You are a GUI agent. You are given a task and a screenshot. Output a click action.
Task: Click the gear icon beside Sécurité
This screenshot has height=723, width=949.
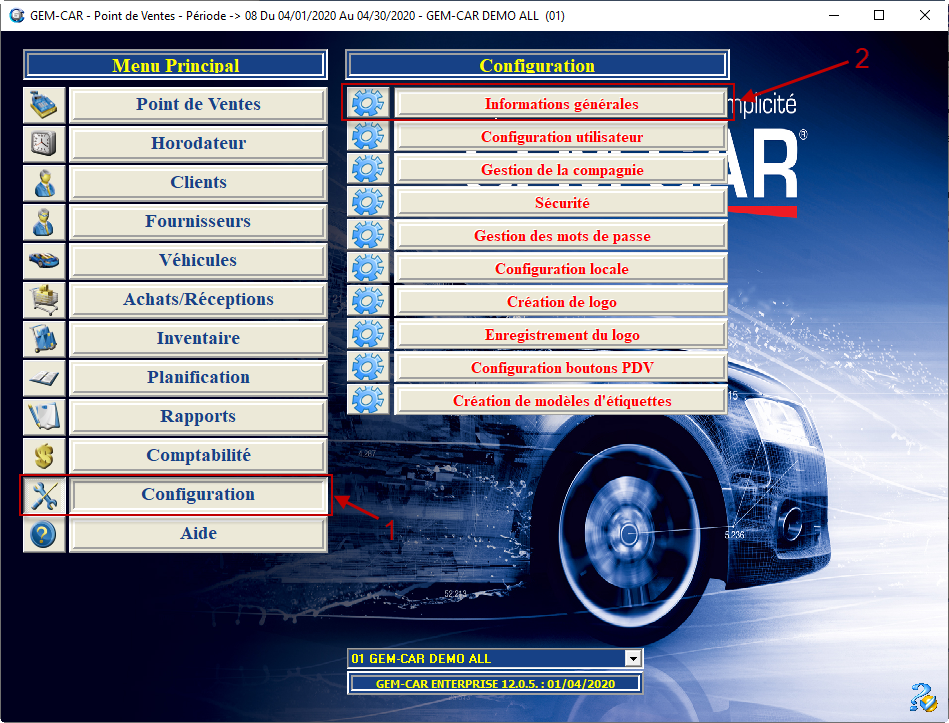pyautogui.click(x=368, y=202)
